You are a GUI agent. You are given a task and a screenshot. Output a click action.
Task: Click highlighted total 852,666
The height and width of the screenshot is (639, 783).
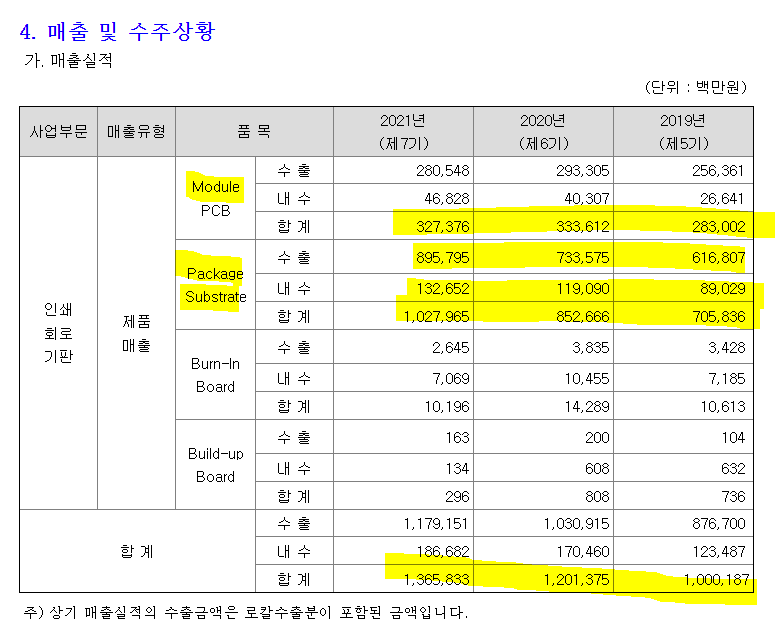click(x=583, y=317)
